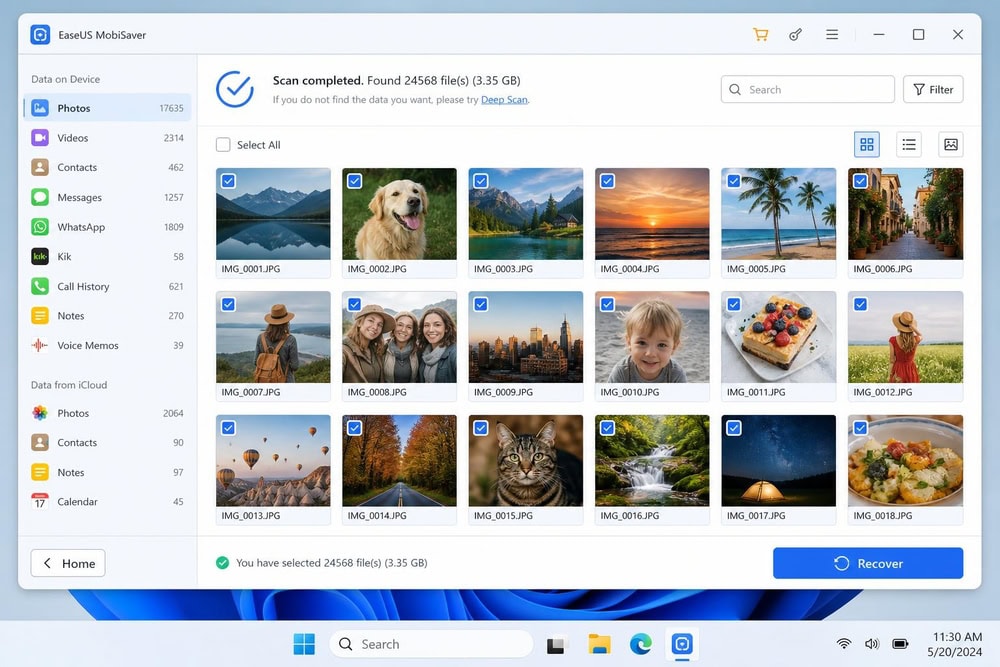The width and height of the screenshot is (1000, 667).
Task: Open the clock showing 11:30 AM
Action: pos(957,644)
